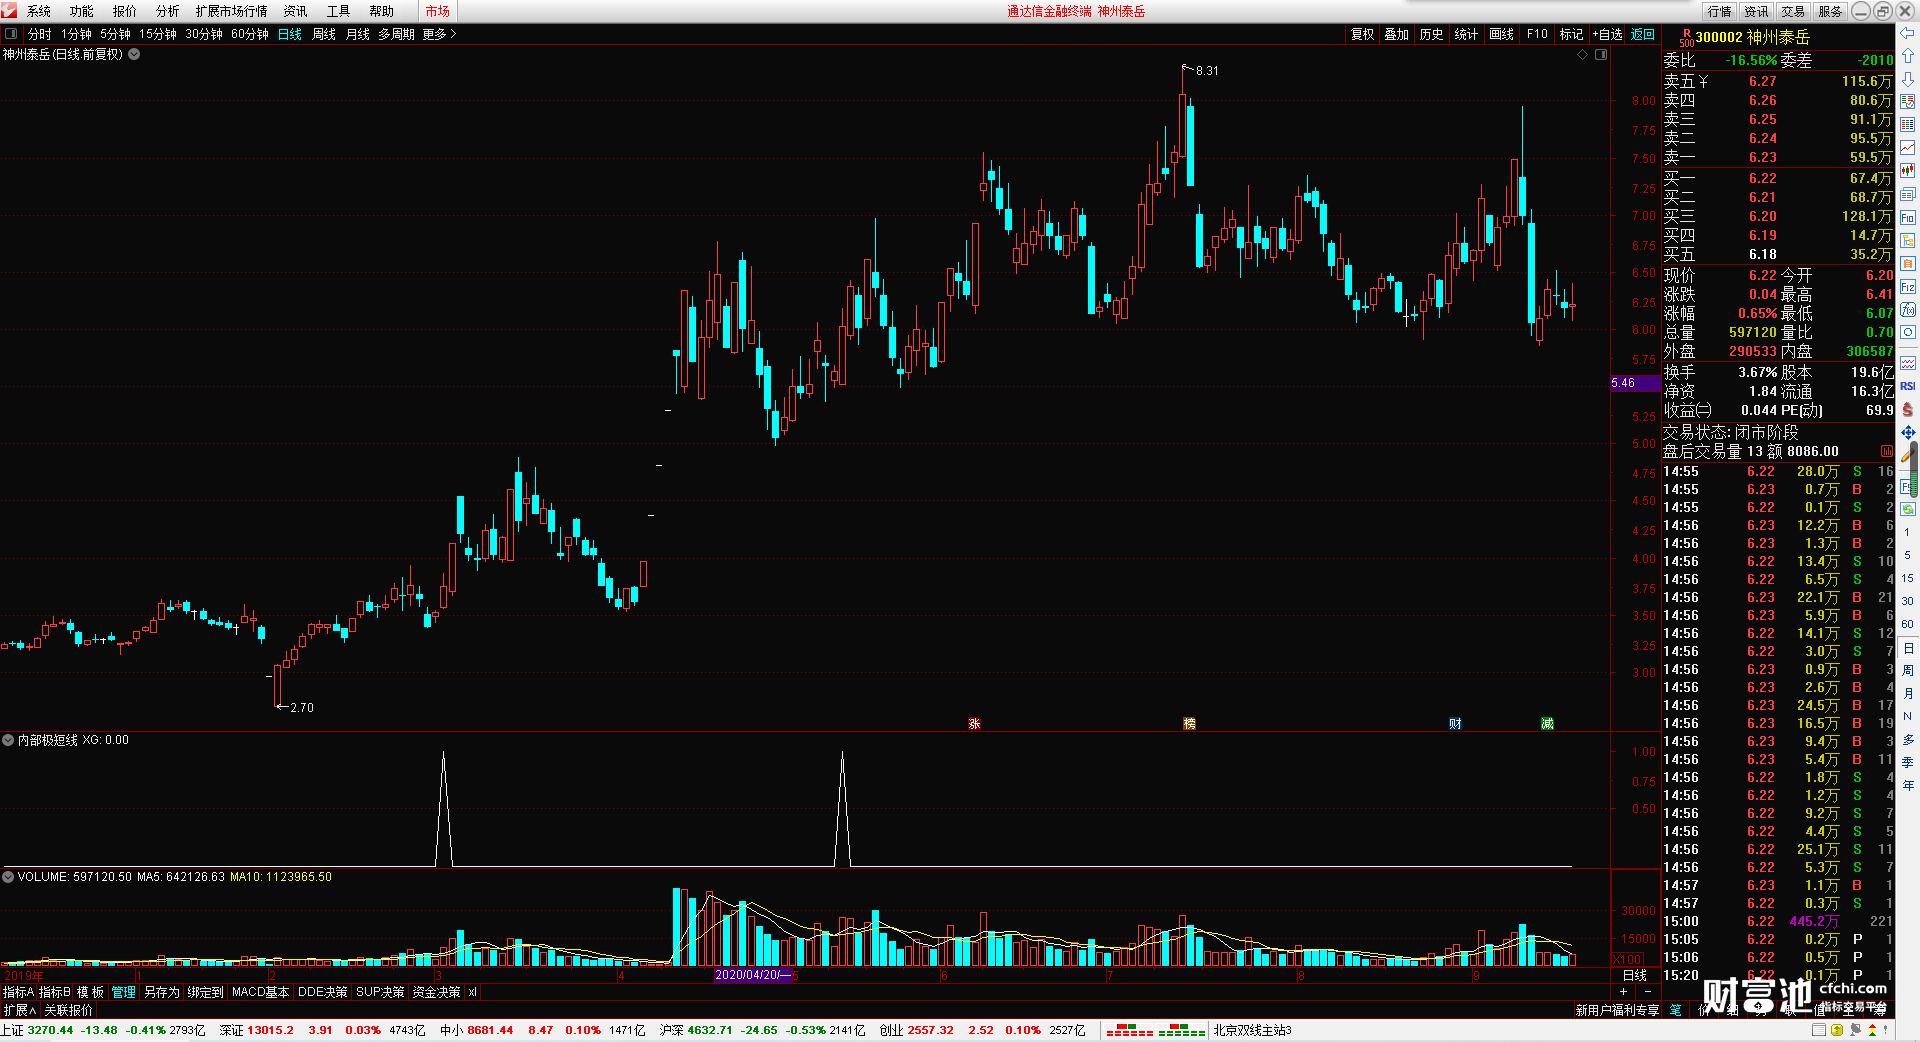Select the MACD基本 indicator tab
Image resolution: width=1920 pixels, height=1042 pixels.
point(260,992)
